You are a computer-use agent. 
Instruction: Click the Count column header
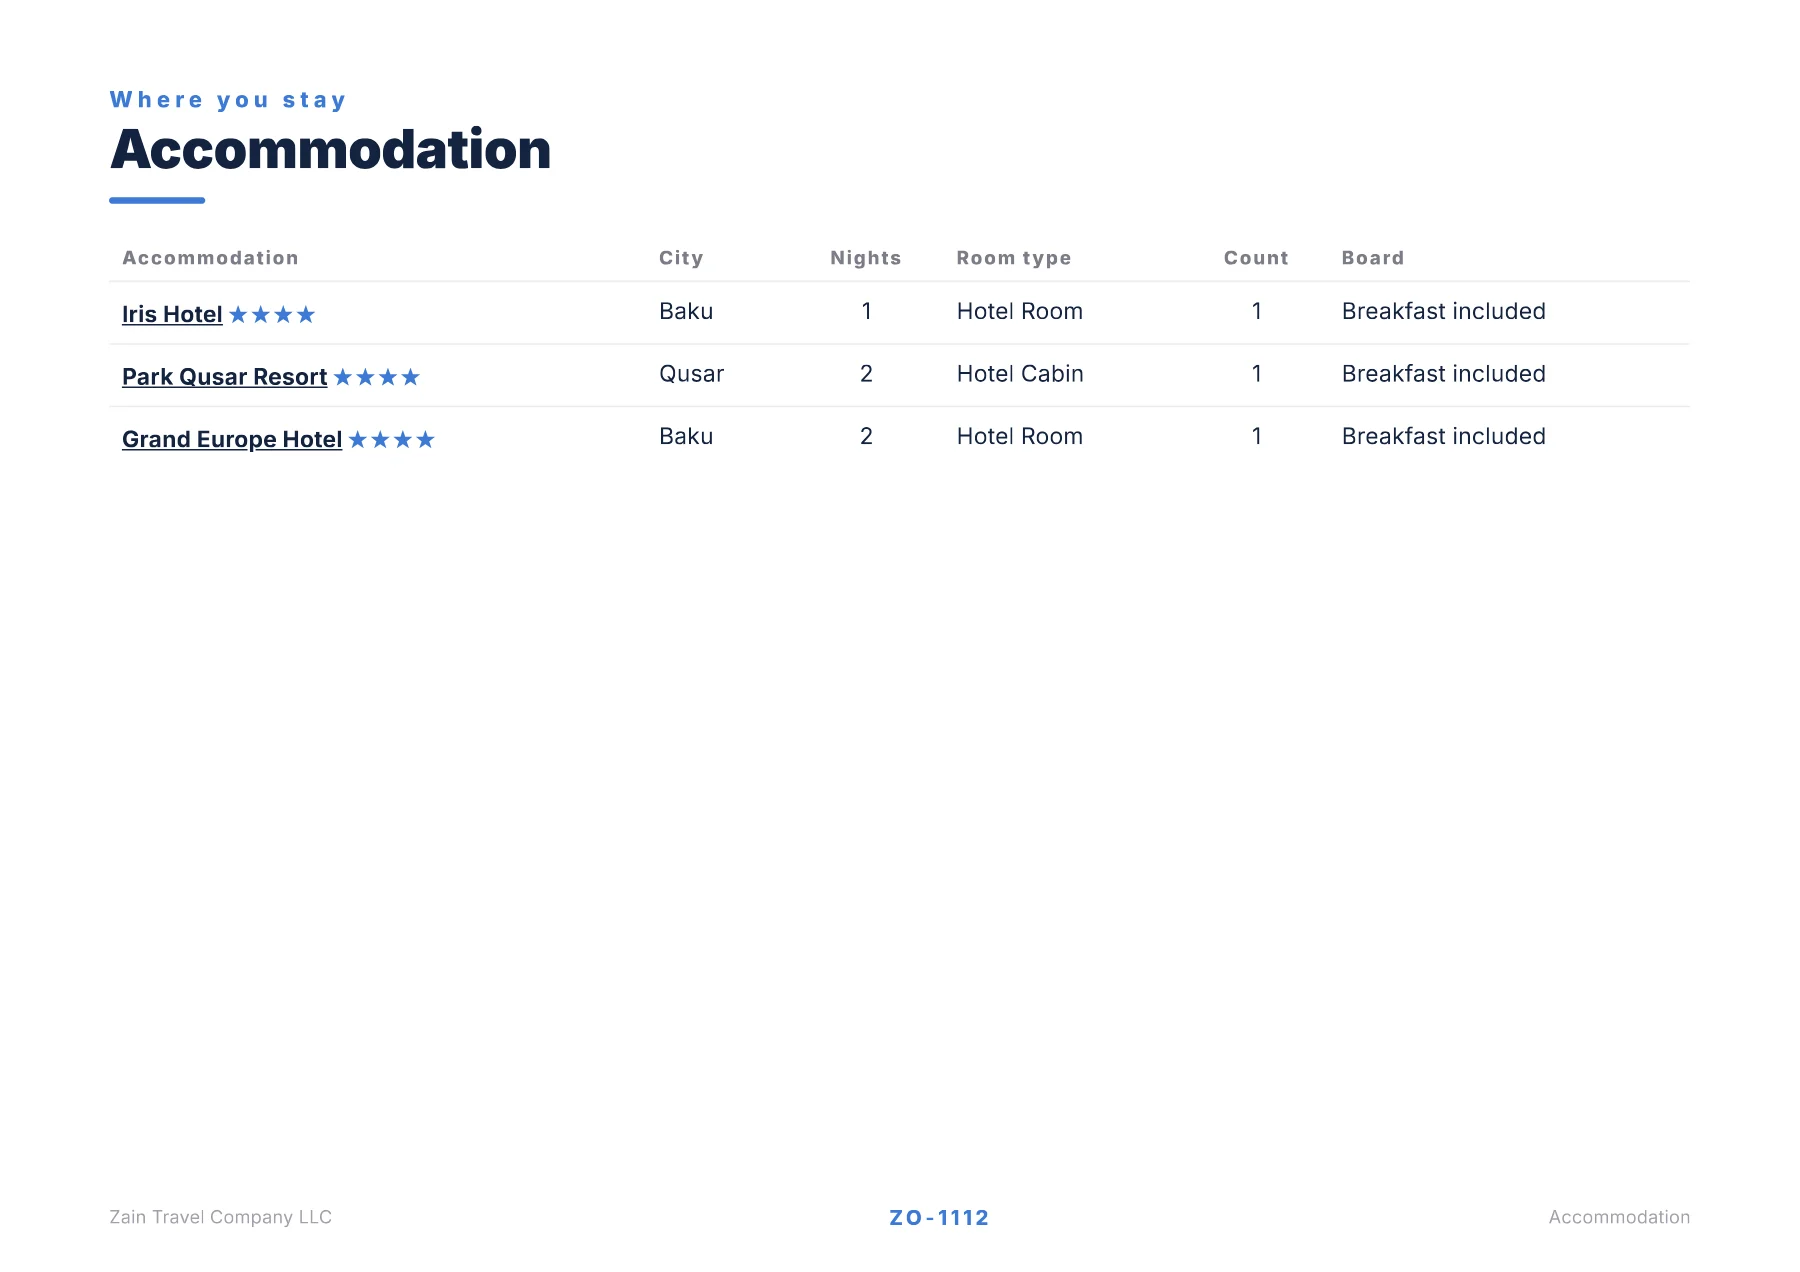[x=1256, y=258]
